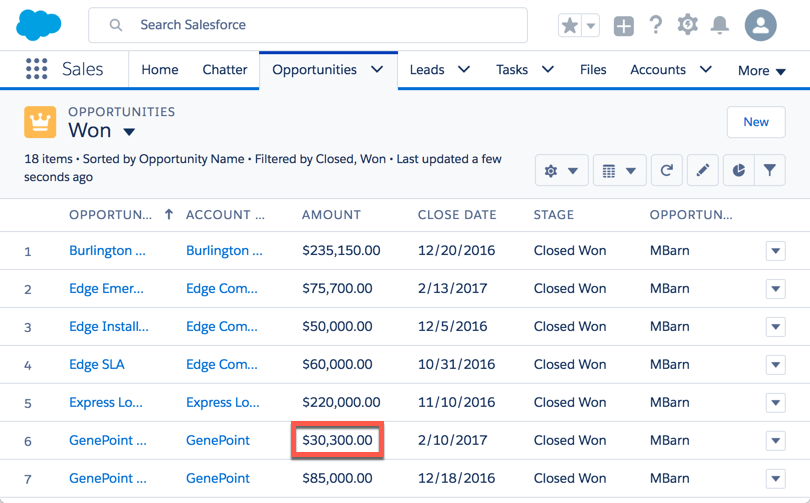The height and width of the screenshot is (503, 810).
Task: Expand the Leads tab chevron
Action: pyautogui.click(x=464, y=69)
